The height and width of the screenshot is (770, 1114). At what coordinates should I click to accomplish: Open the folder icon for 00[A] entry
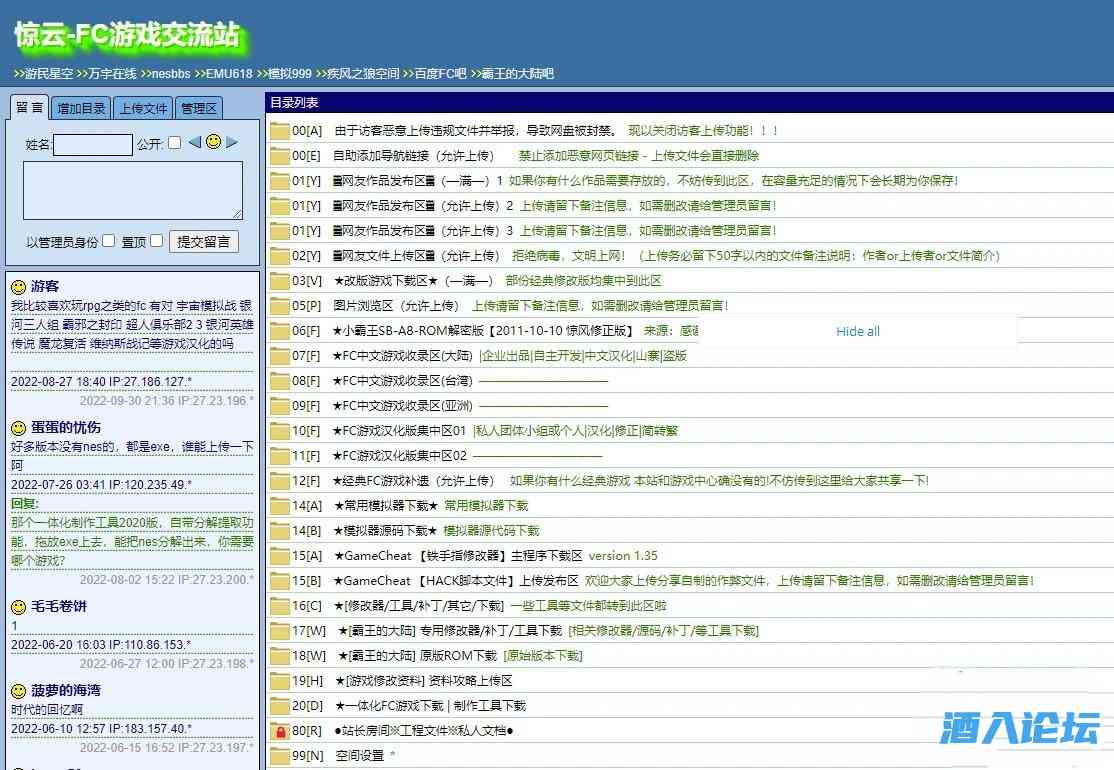pos(279,131)
